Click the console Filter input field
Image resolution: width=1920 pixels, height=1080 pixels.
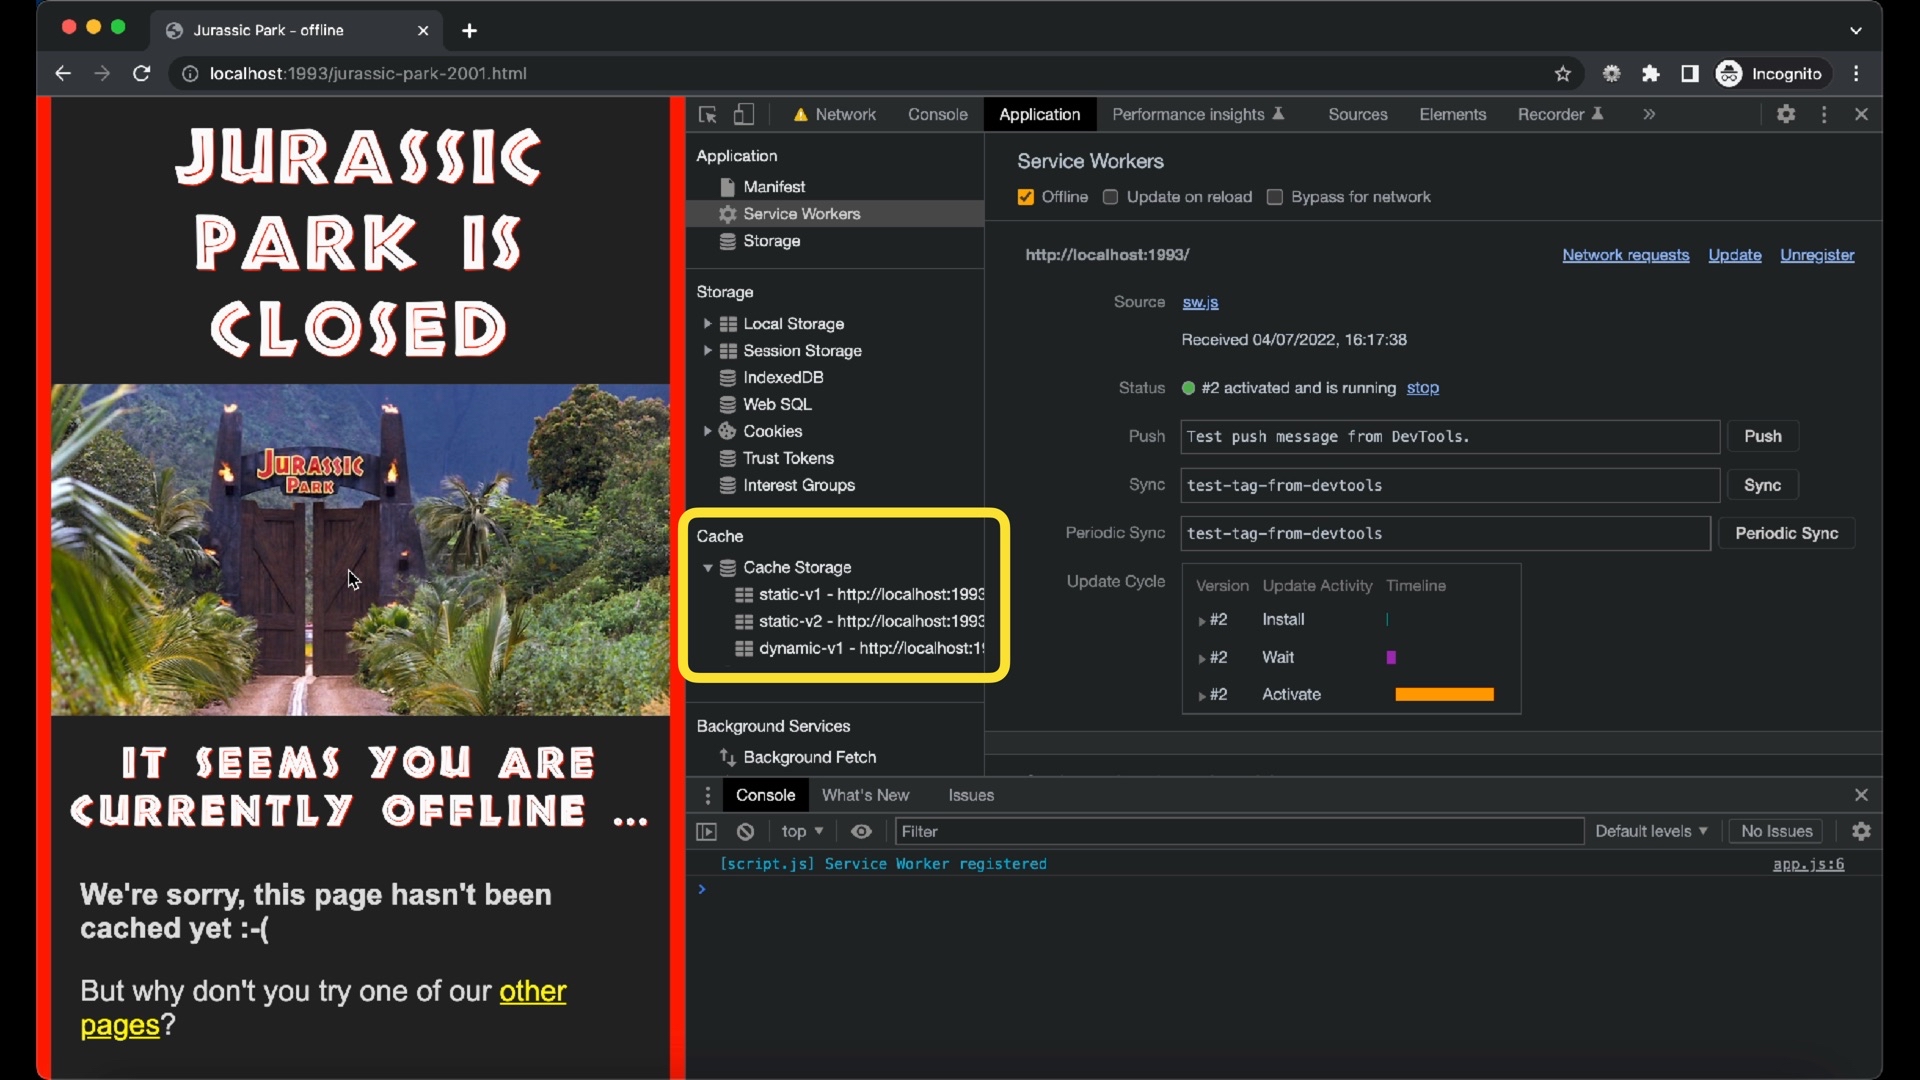pos(1238,831)
